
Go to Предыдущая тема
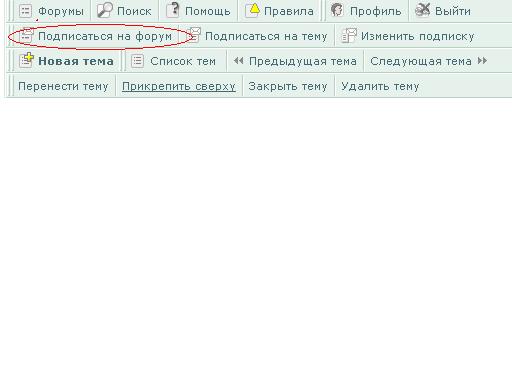pyautogui.click(x=303, y=61)
